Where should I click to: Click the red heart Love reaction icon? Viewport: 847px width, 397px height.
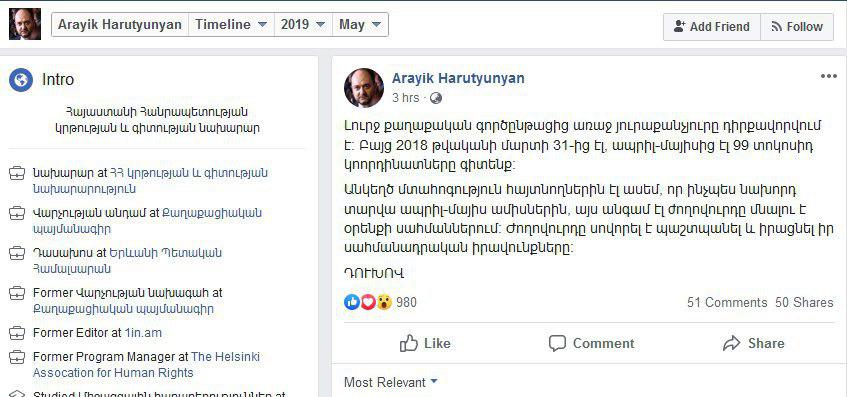coord(368,302)
